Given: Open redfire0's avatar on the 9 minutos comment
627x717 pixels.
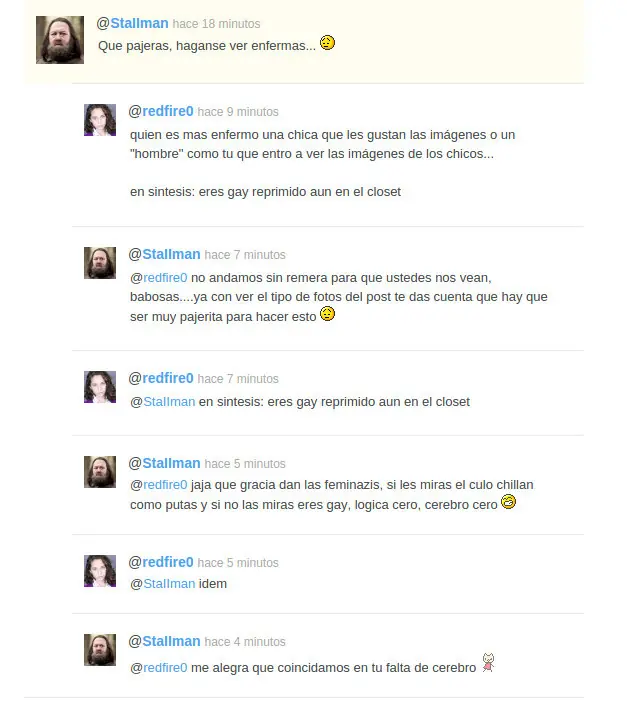Looking at the screenshot, I should click(x=100, y=120).
